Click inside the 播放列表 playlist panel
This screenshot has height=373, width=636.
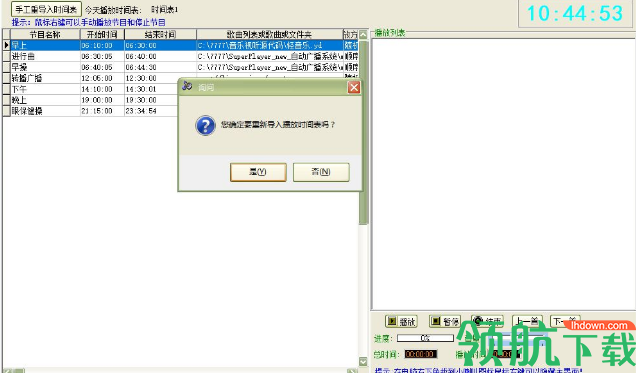tap(503, 174)
